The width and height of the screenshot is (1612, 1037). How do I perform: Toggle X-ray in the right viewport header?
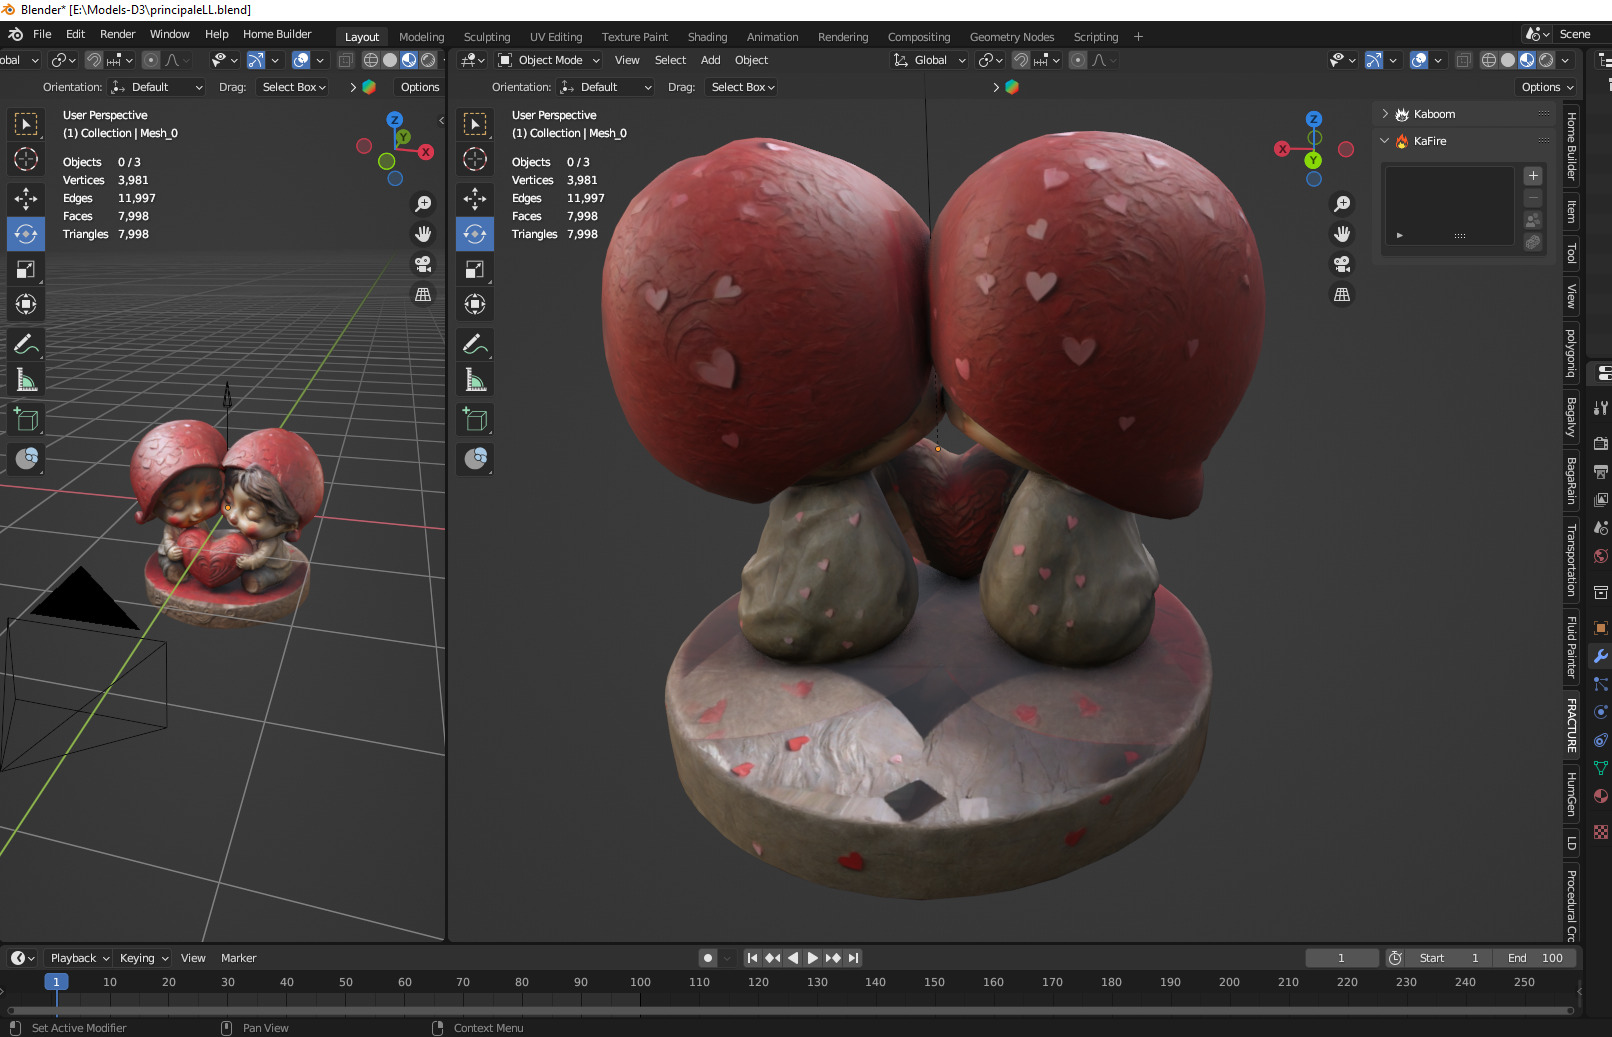tap(1463, 60)
